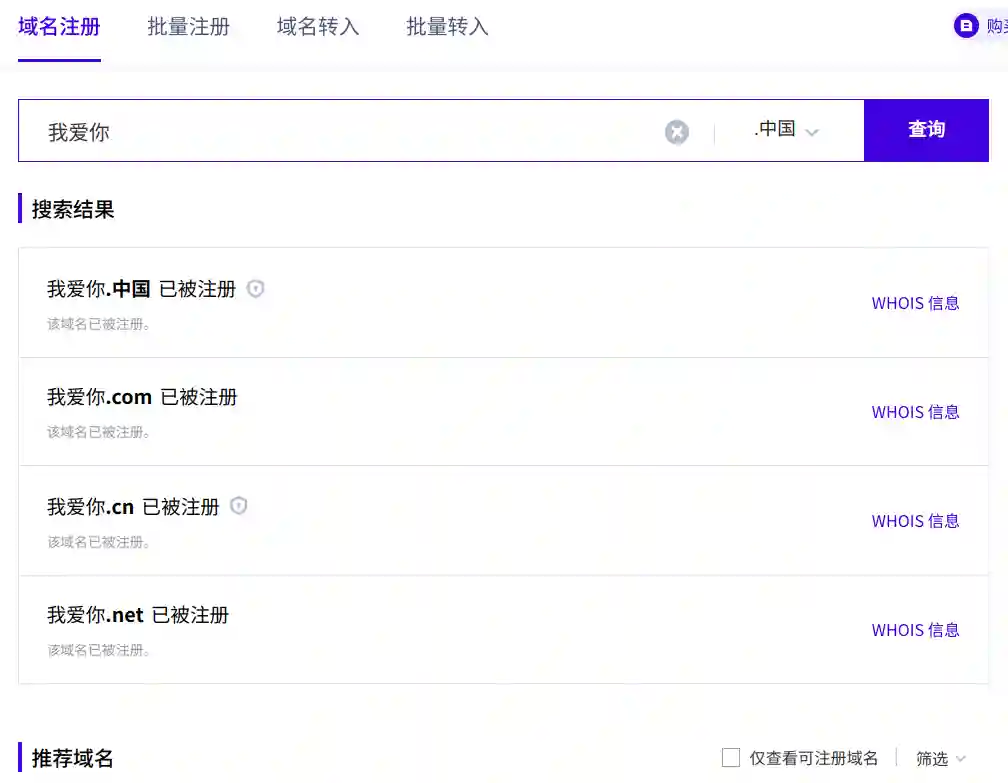1008x783 pixels.
Task: Click the info icon beside 我爱你.中国 result
Action: pyautogui.click(x=255, y=288)
